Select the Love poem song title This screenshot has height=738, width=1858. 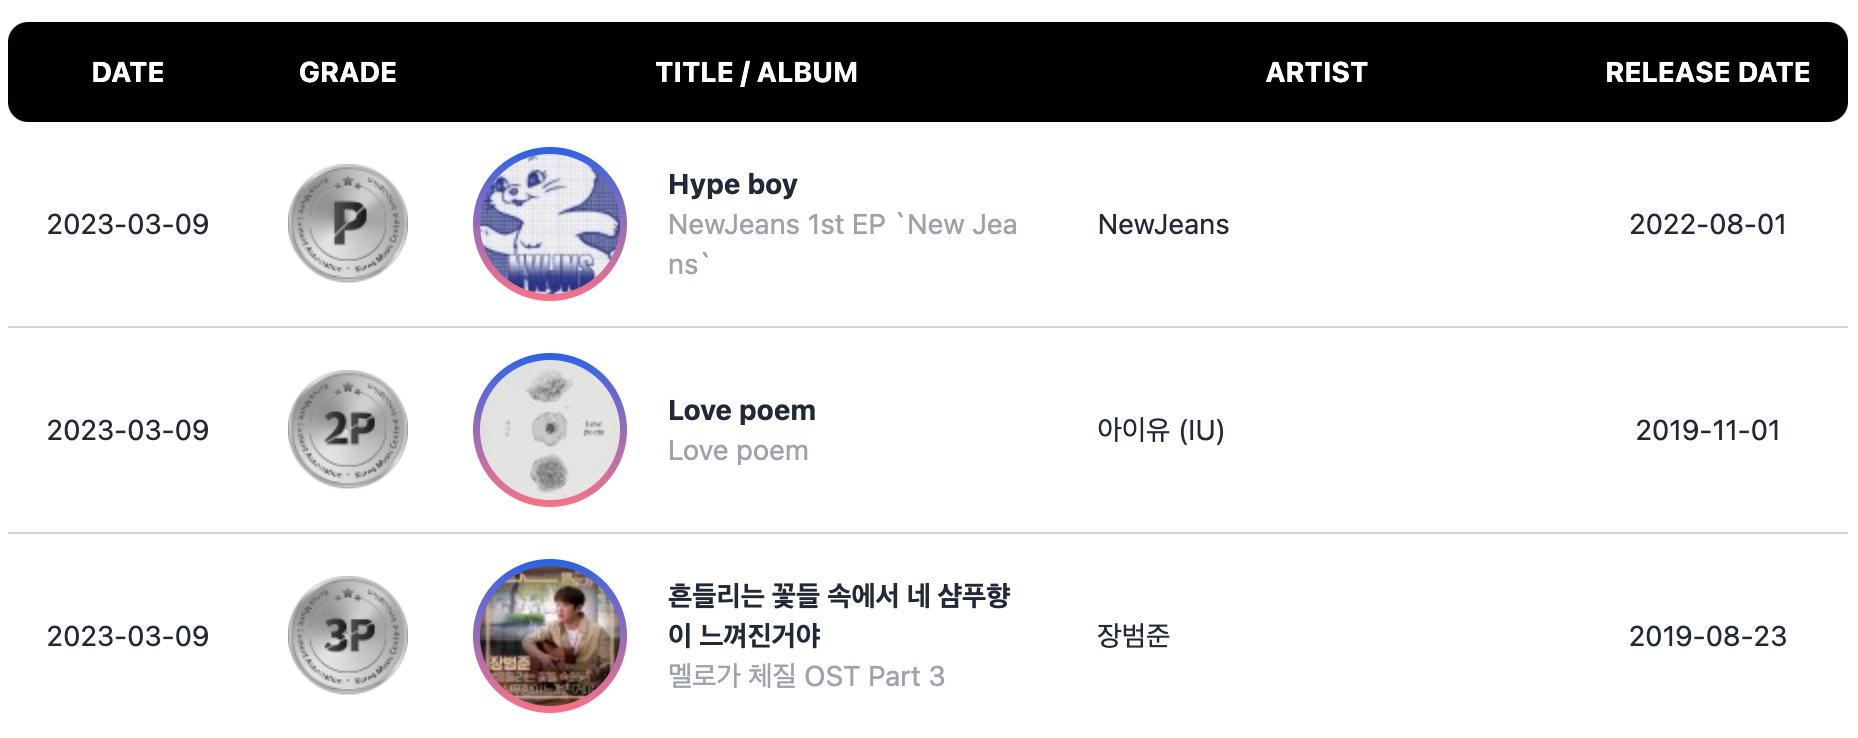742,410
